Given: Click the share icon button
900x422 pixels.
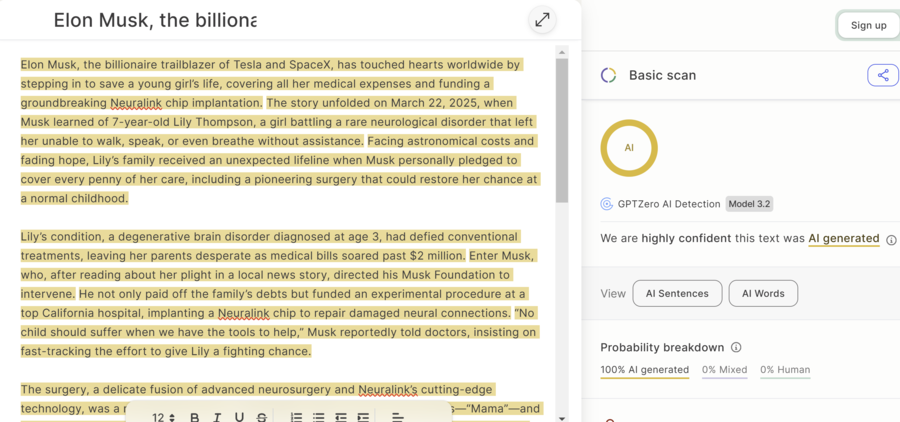Looking at the screenshot, I should [x=883, y=75].
